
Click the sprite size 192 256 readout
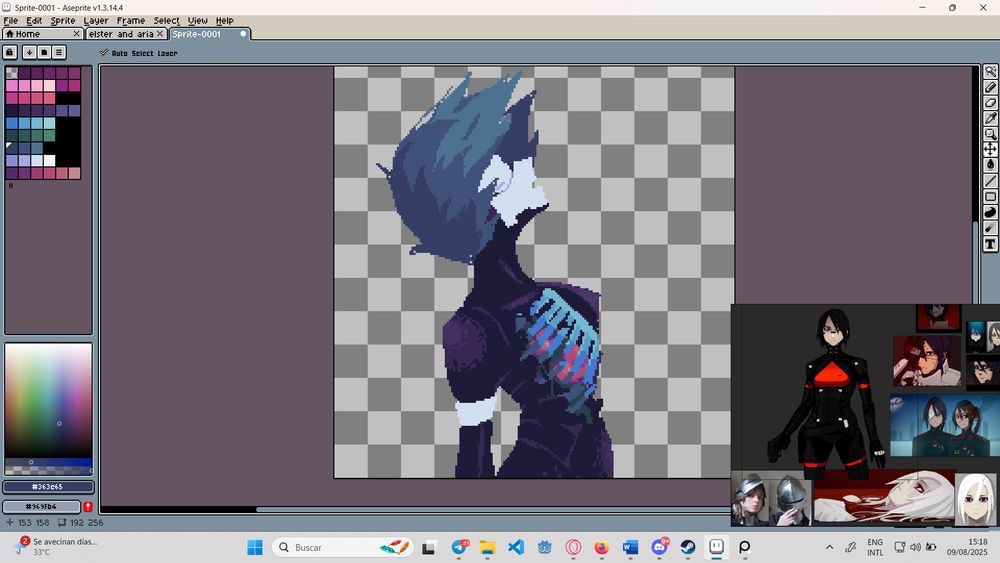tap(80, 522)
